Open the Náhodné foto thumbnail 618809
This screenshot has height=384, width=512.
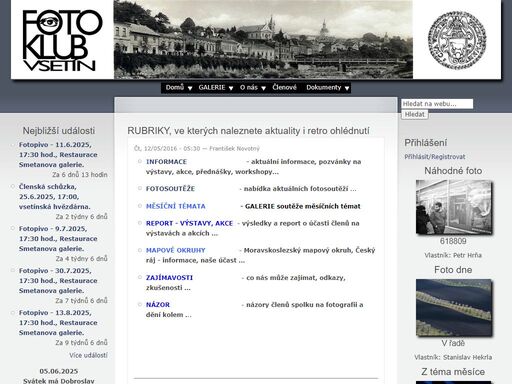[454, 207]
